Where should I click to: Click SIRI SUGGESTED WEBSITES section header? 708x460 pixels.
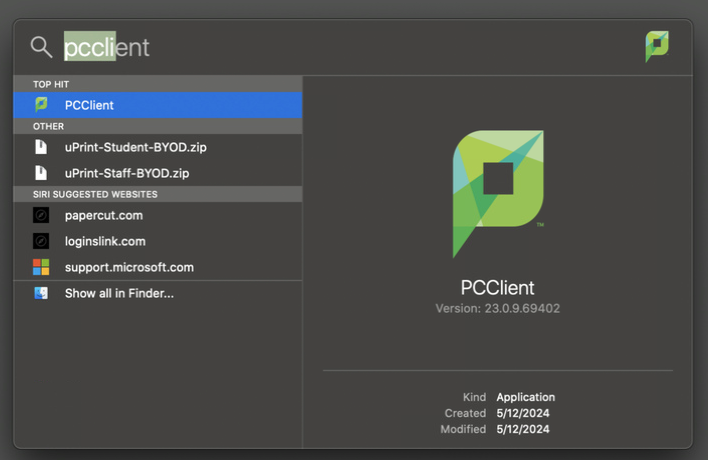point(158,194)
